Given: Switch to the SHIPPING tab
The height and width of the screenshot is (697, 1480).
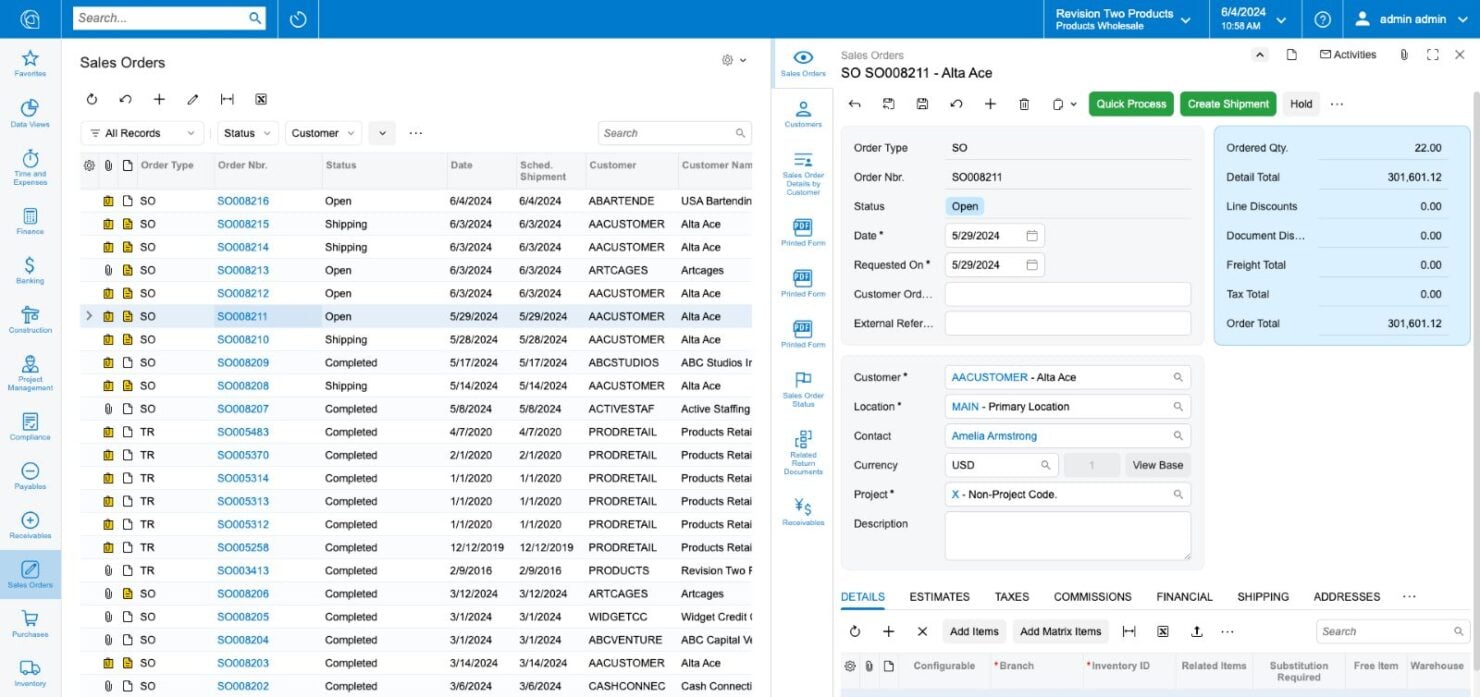Looking at the screenshot, I should pos(1262,596).
